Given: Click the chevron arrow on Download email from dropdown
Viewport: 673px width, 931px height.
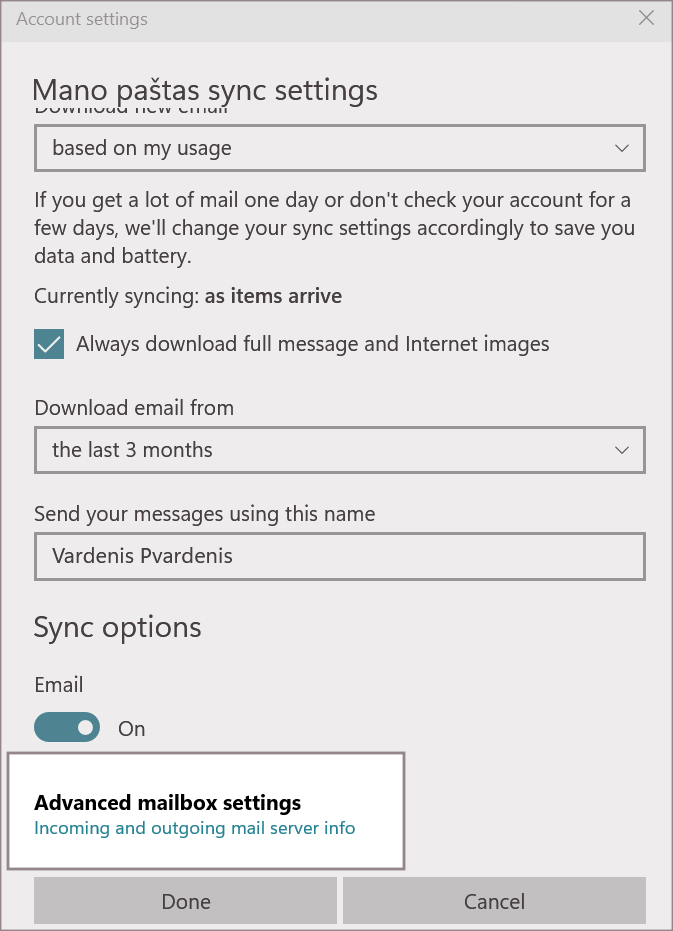Looking at the screenshot, I should click(622, 450).
